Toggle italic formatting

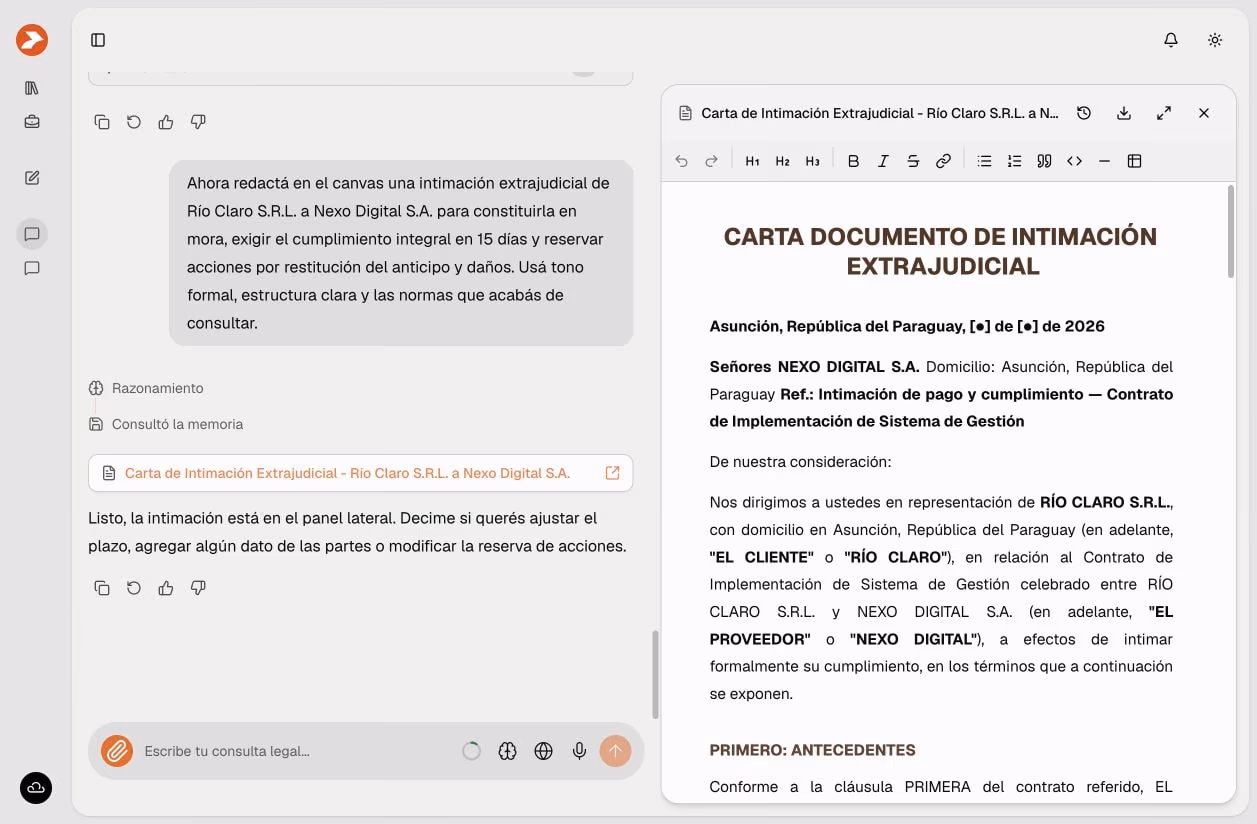point(883,161)
